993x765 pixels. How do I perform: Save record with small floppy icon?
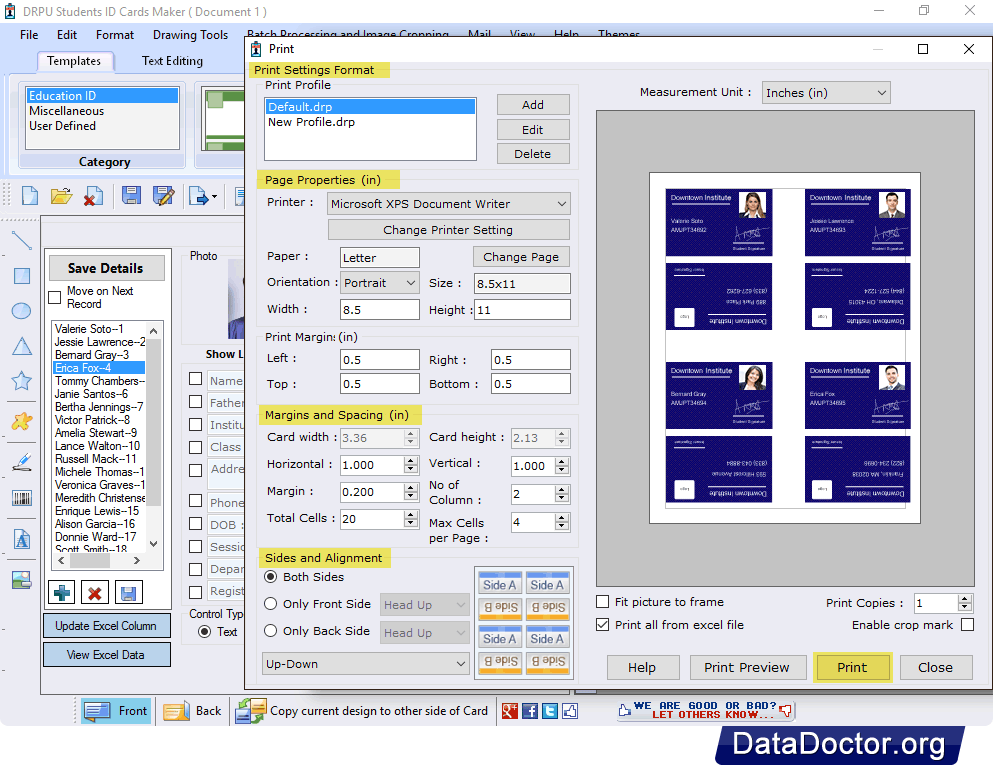click(128, 593)
